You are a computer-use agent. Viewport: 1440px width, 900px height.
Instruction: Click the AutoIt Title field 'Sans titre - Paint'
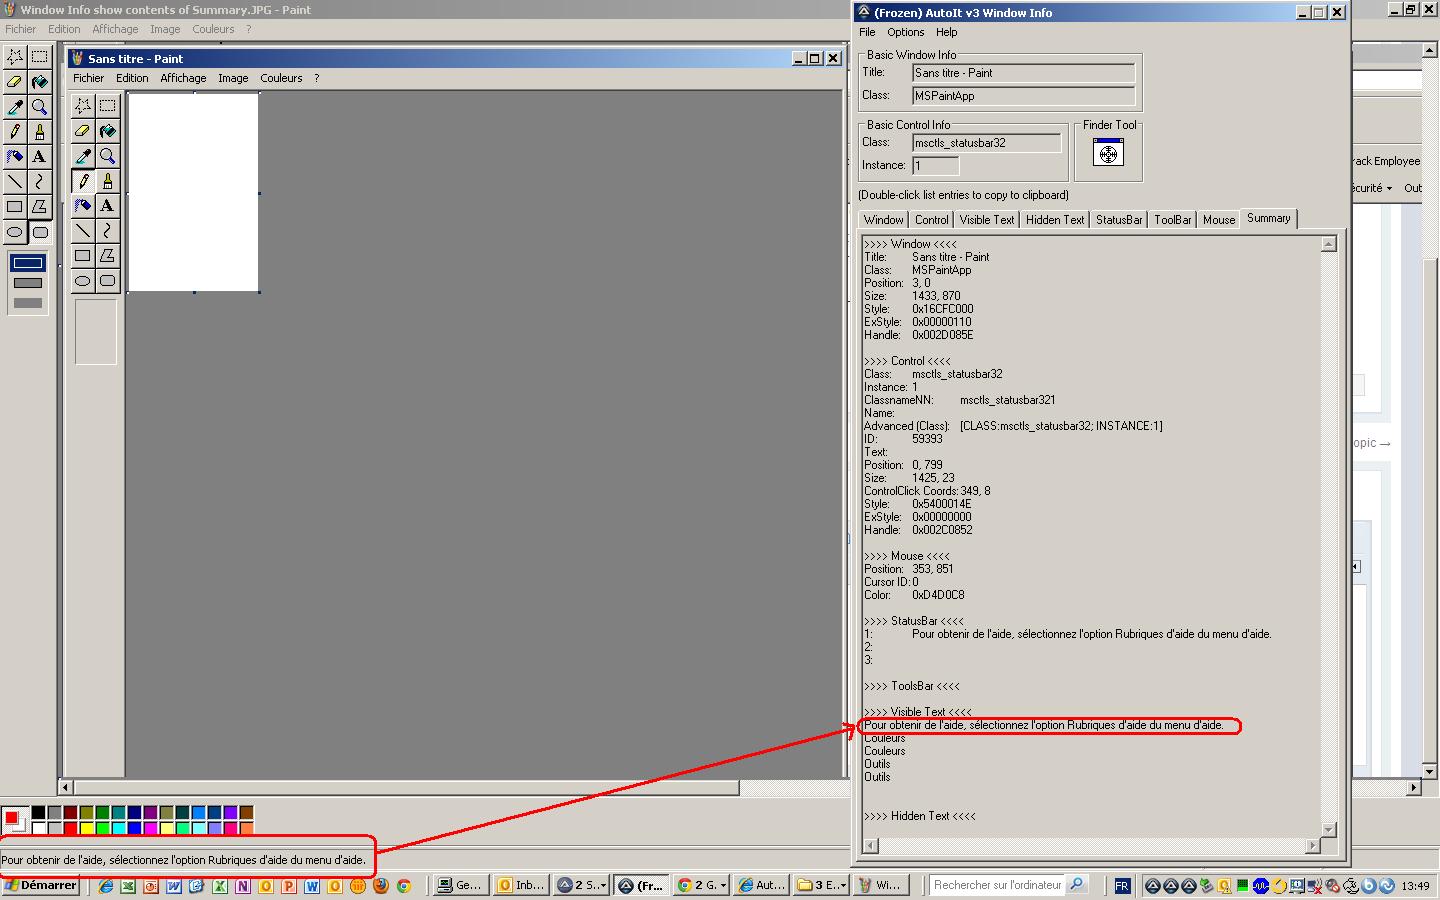(1024, 73)
